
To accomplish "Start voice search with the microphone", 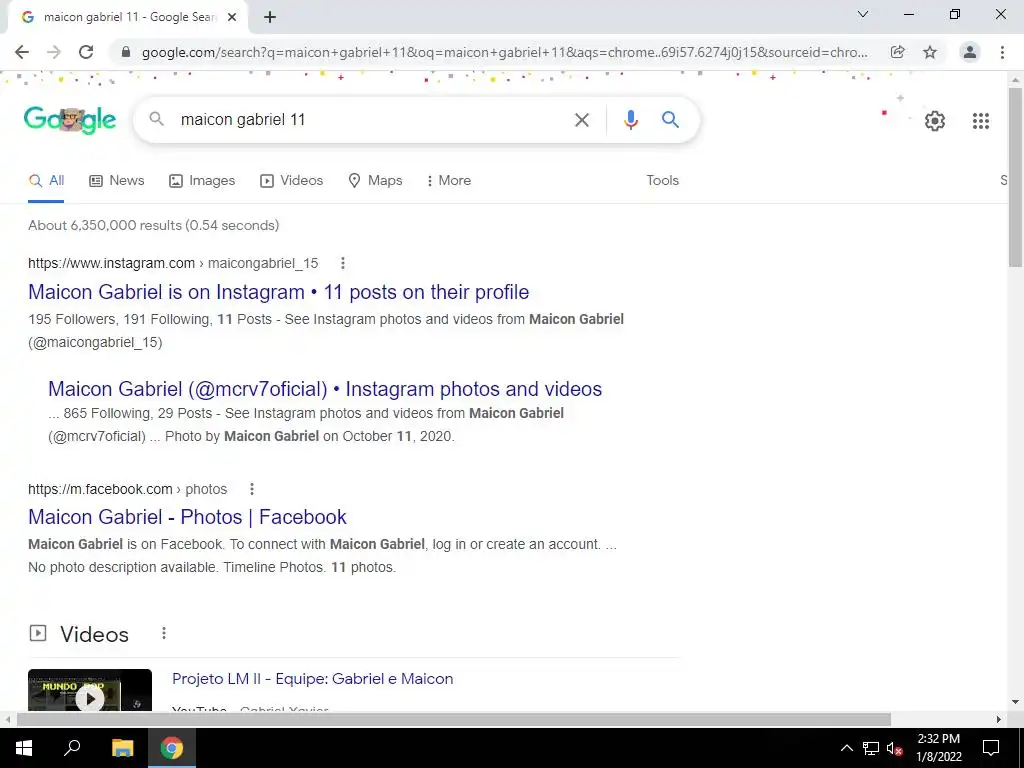I will coord(630,120).
